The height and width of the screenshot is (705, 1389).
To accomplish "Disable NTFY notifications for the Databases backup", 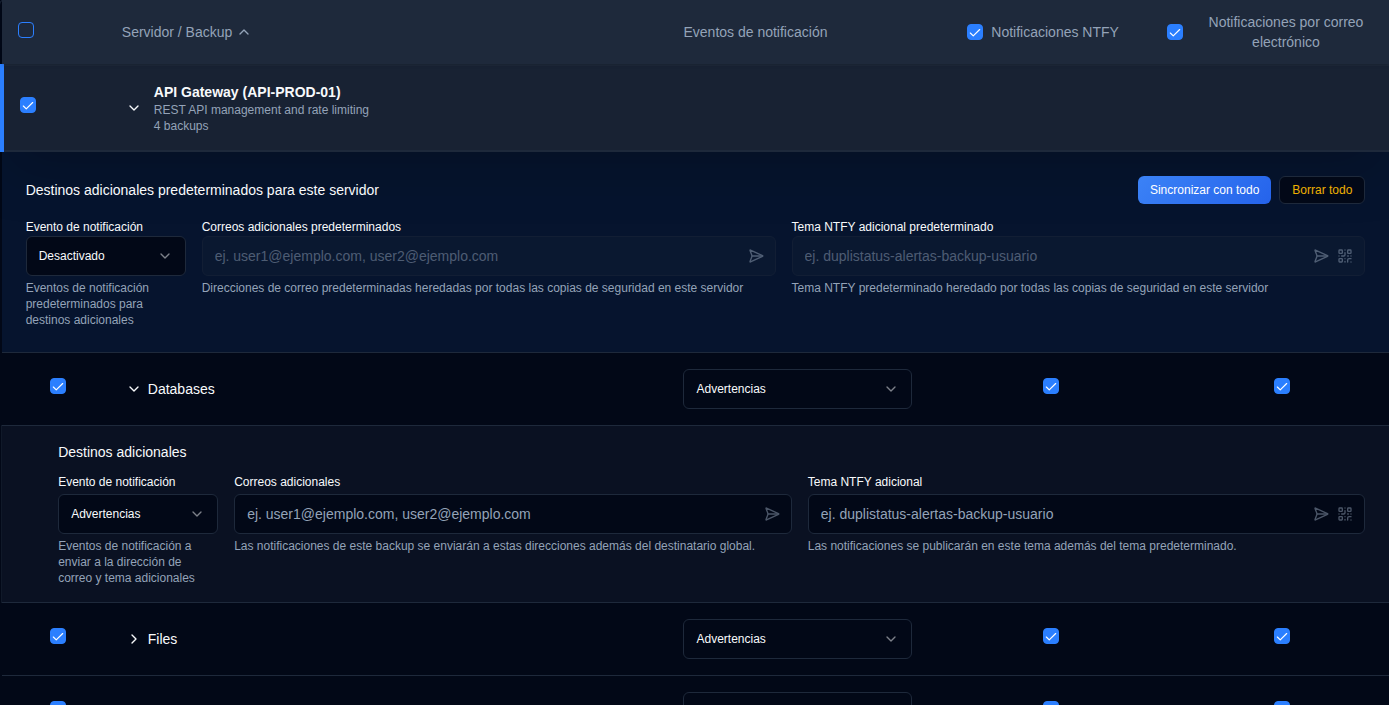I will (1051, 385).
